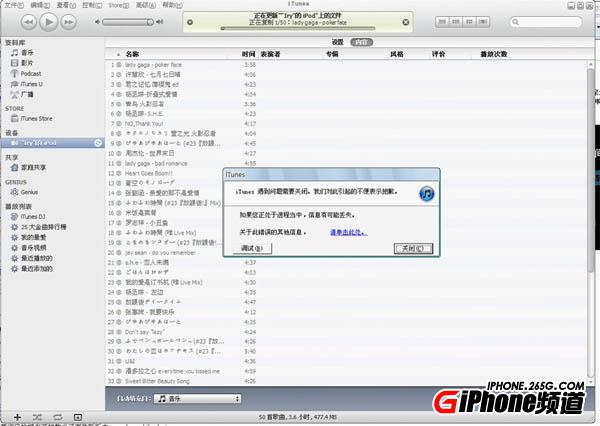Sort by the 表演者 column header
The height and width of the screenshot is (426, 600).
(270, 54)
